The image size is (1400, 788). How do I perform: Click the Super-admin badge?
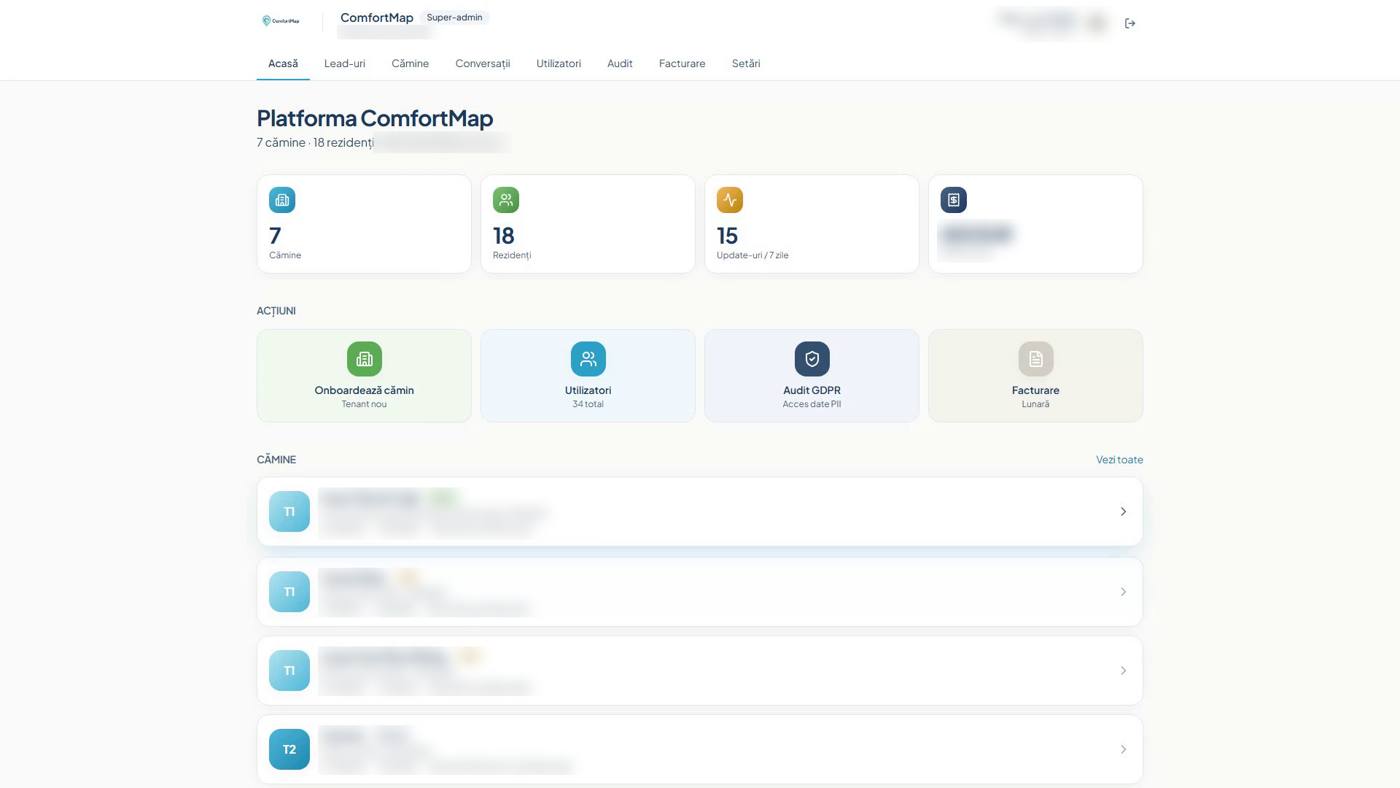454,17
